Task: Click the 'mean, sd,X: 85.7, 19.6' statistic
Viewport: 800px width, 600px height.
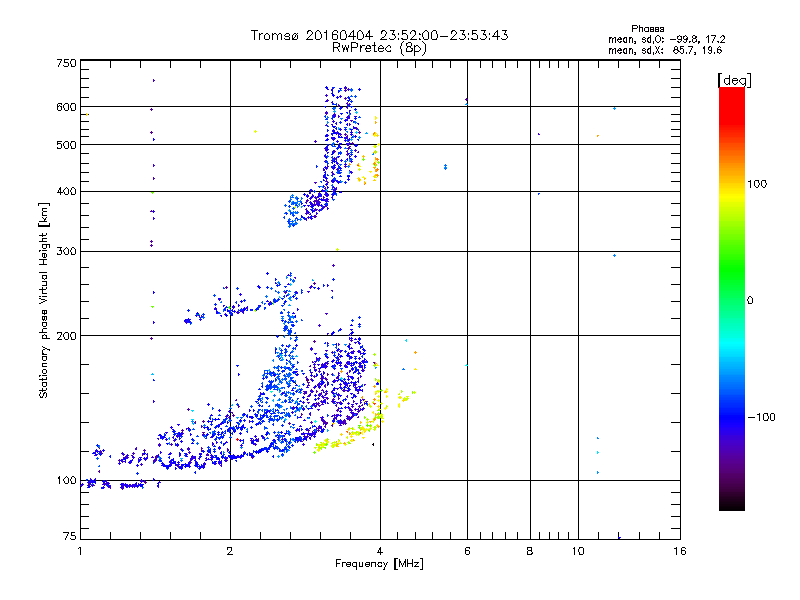Action: point(665,50)
